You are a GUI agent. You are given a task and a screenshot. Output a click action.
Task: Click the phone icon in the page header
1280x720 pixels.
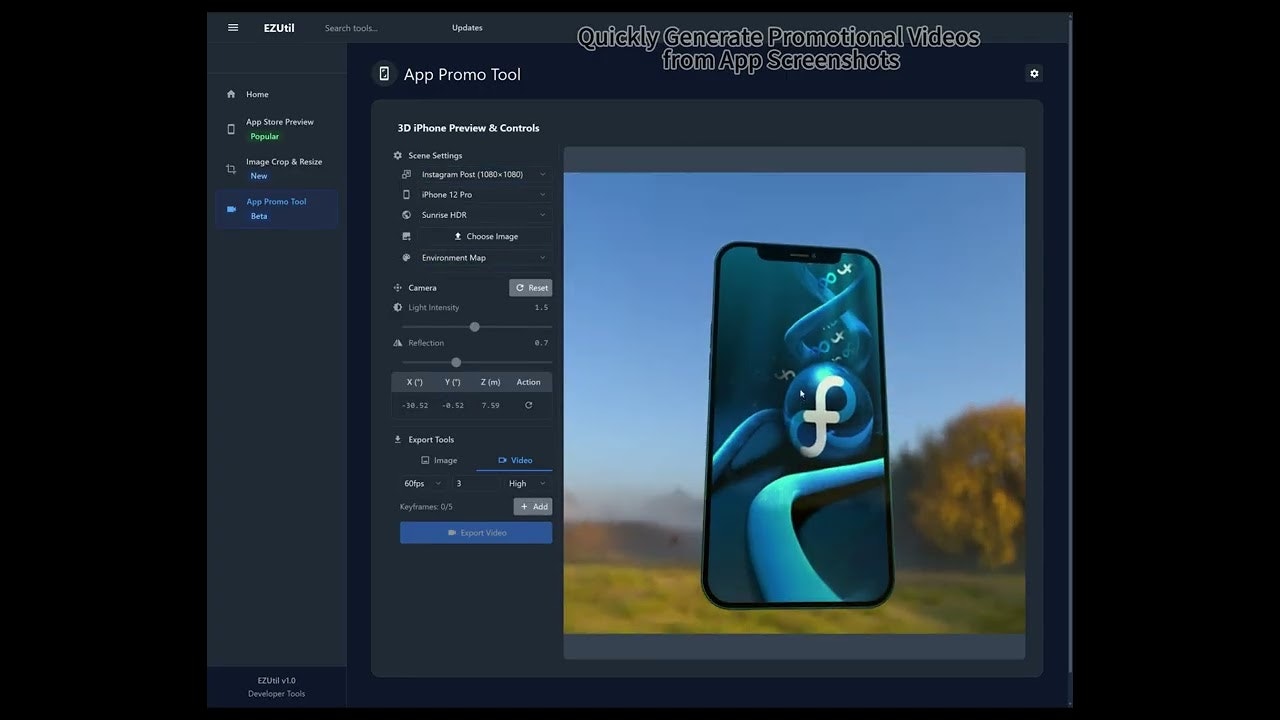pos(384,73)
